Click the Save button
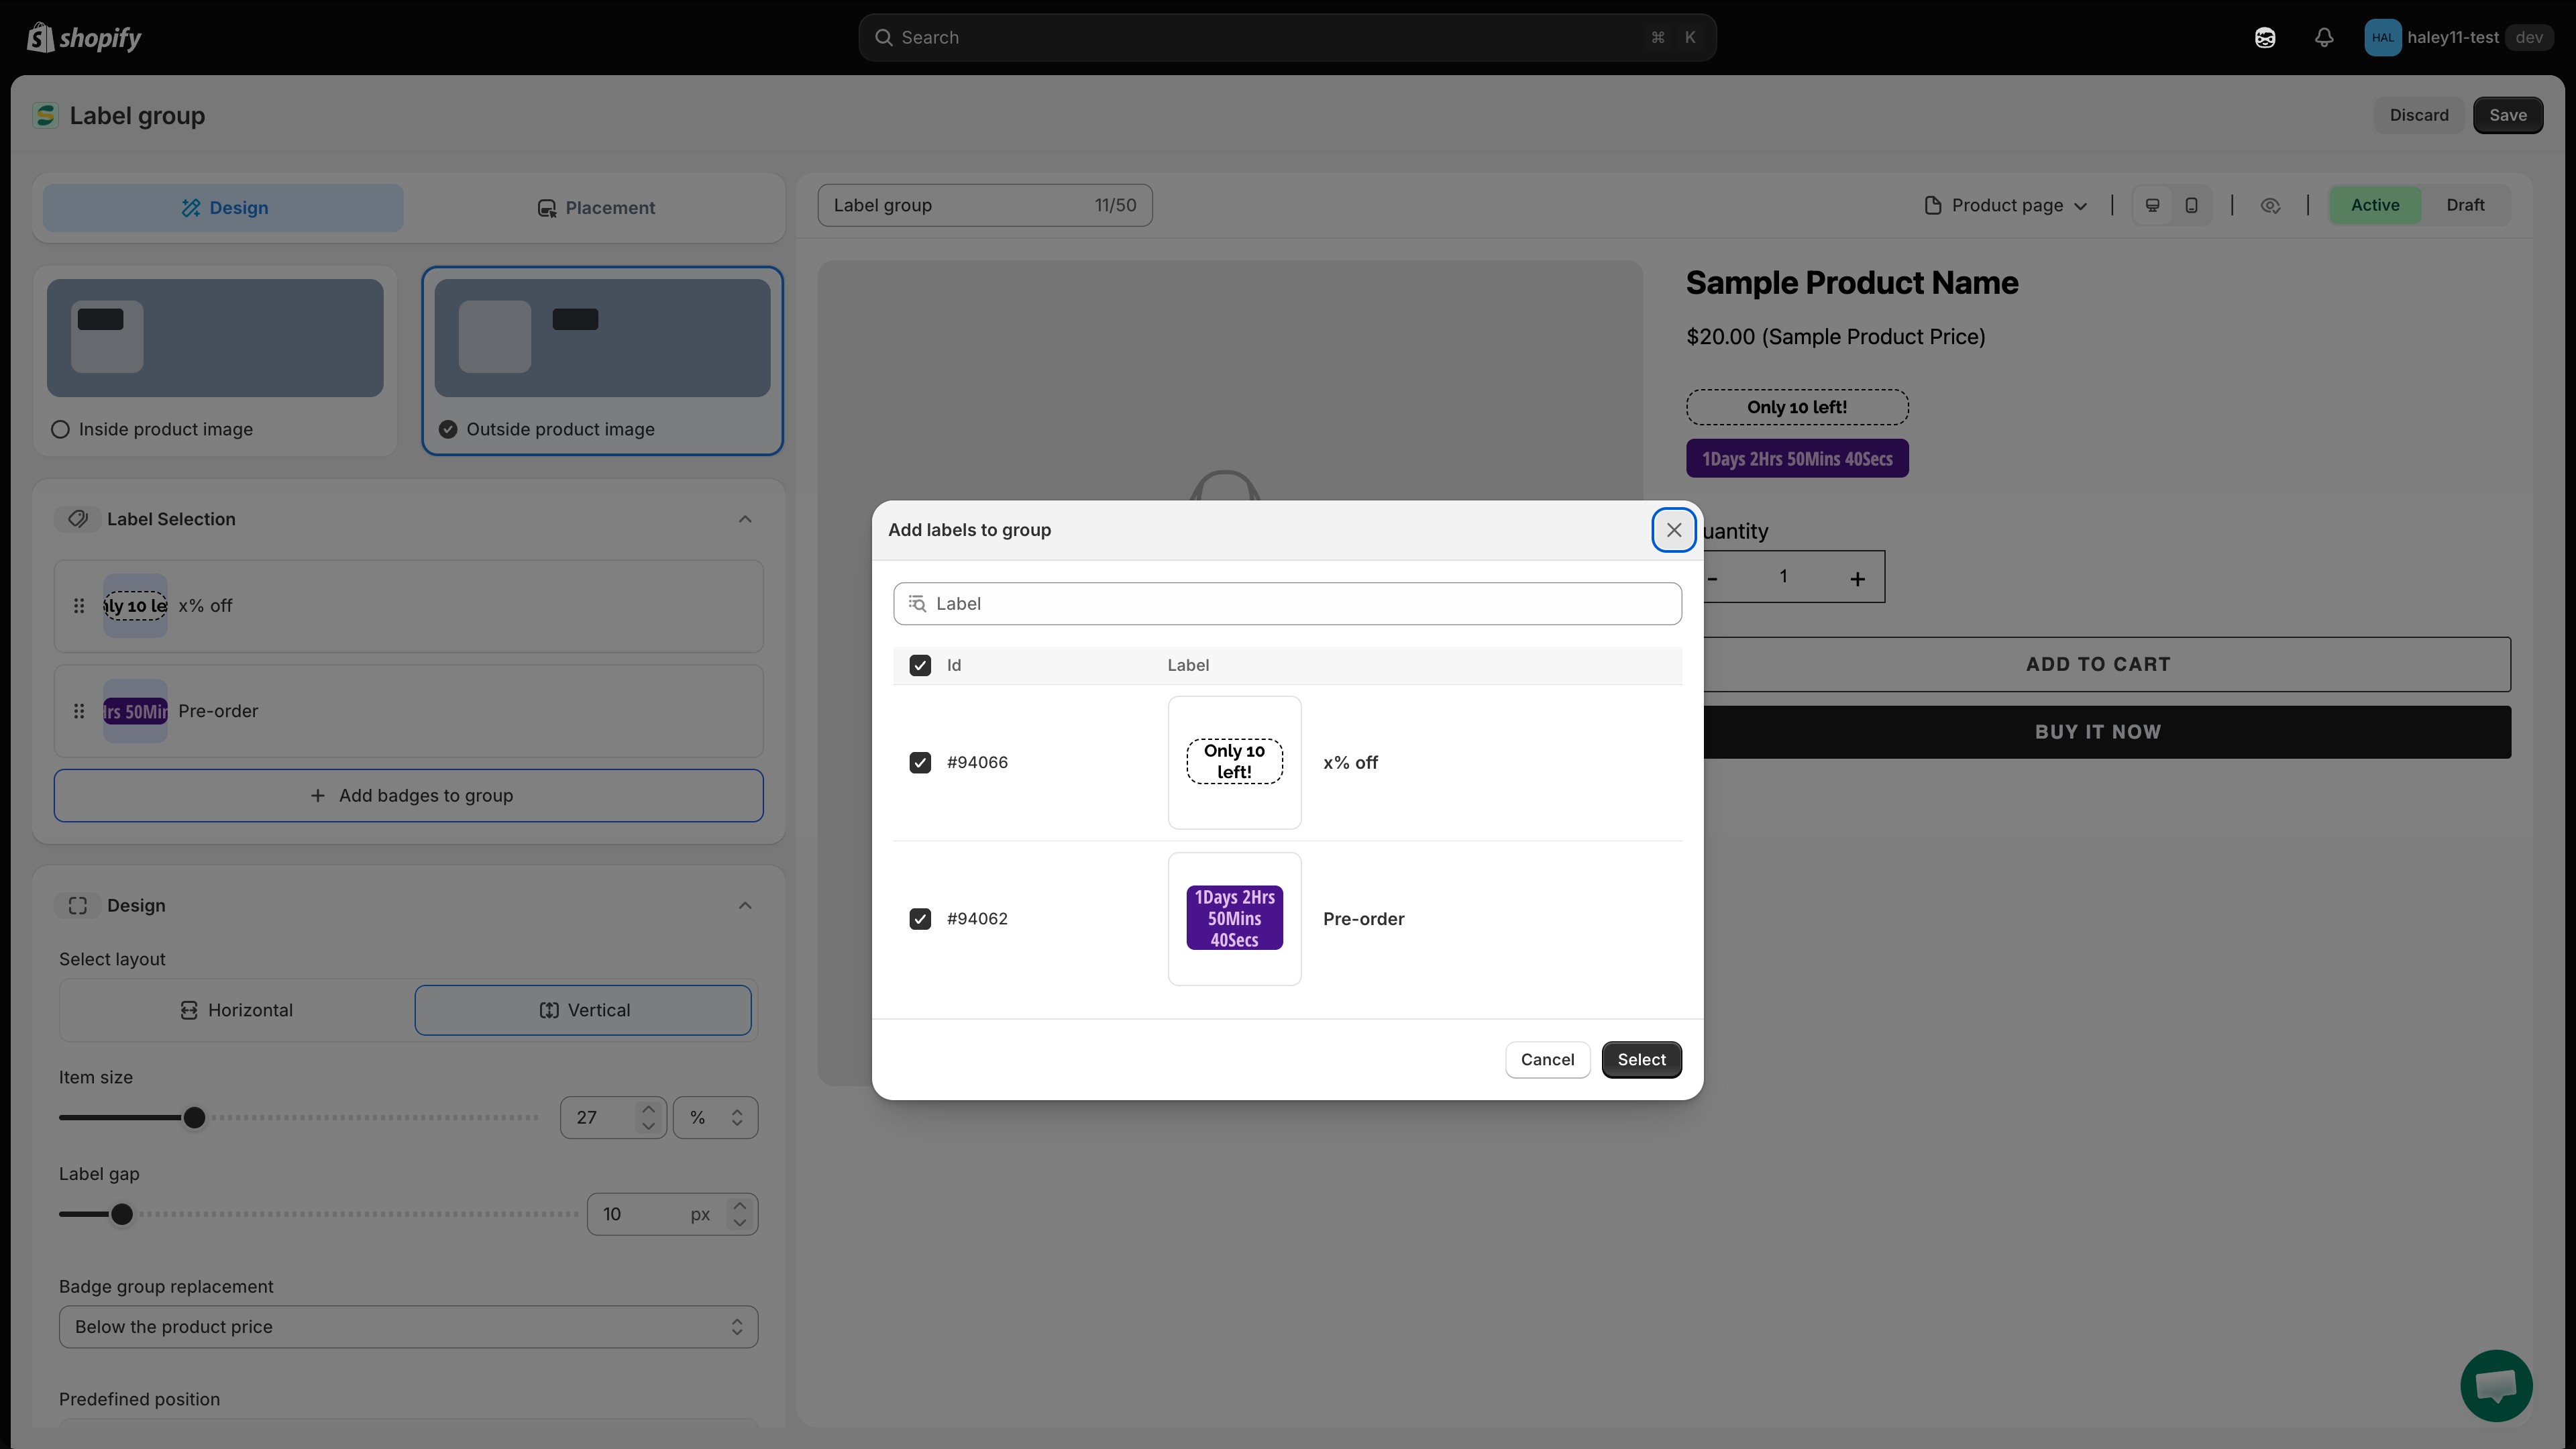Screen dimensions: 2576x1449 pyautogui.click(x=2507, y=115)
